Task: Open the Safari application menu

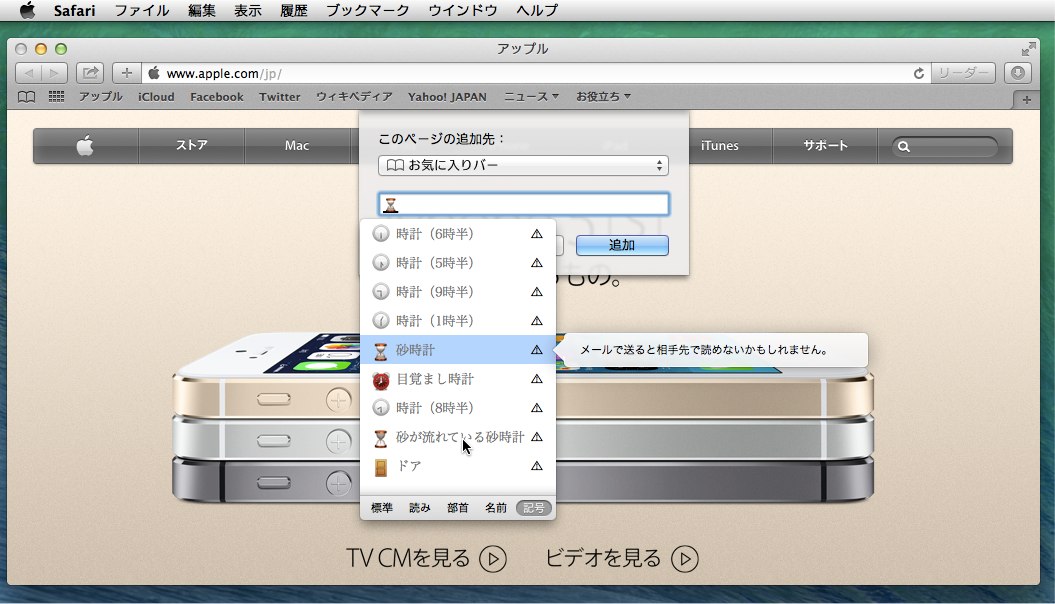Action: point(75,10)
